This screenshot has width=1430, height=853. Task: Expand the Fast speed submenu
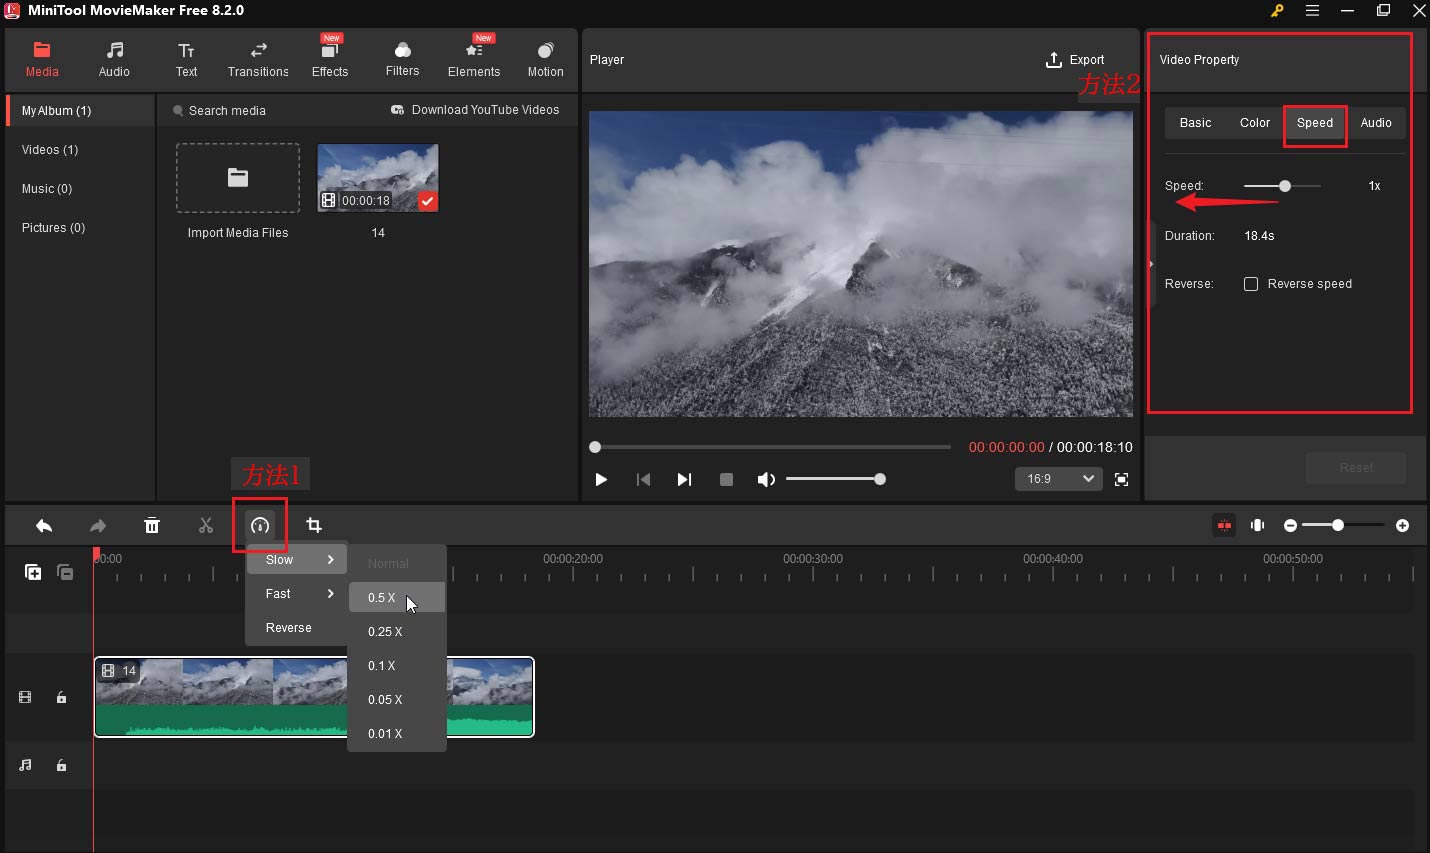click(297, 594)
